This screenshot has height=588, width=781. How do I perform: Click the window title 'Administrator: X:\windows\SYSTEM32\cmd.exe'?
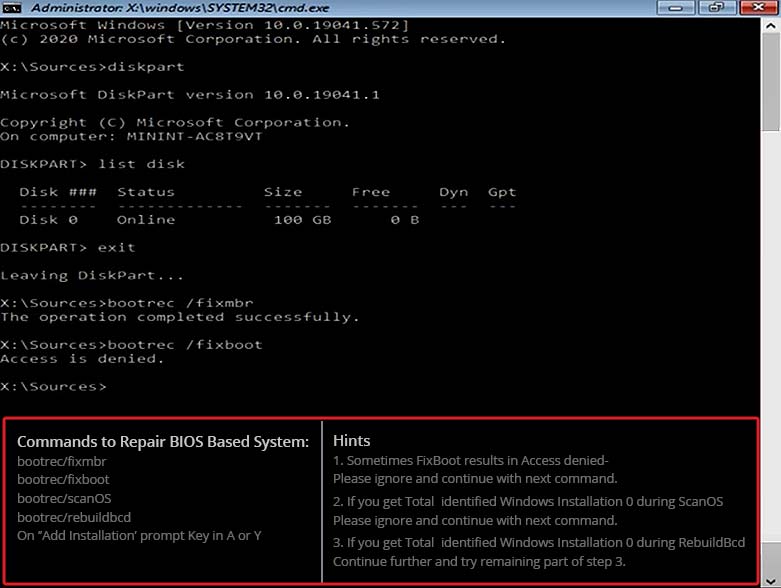180,8
